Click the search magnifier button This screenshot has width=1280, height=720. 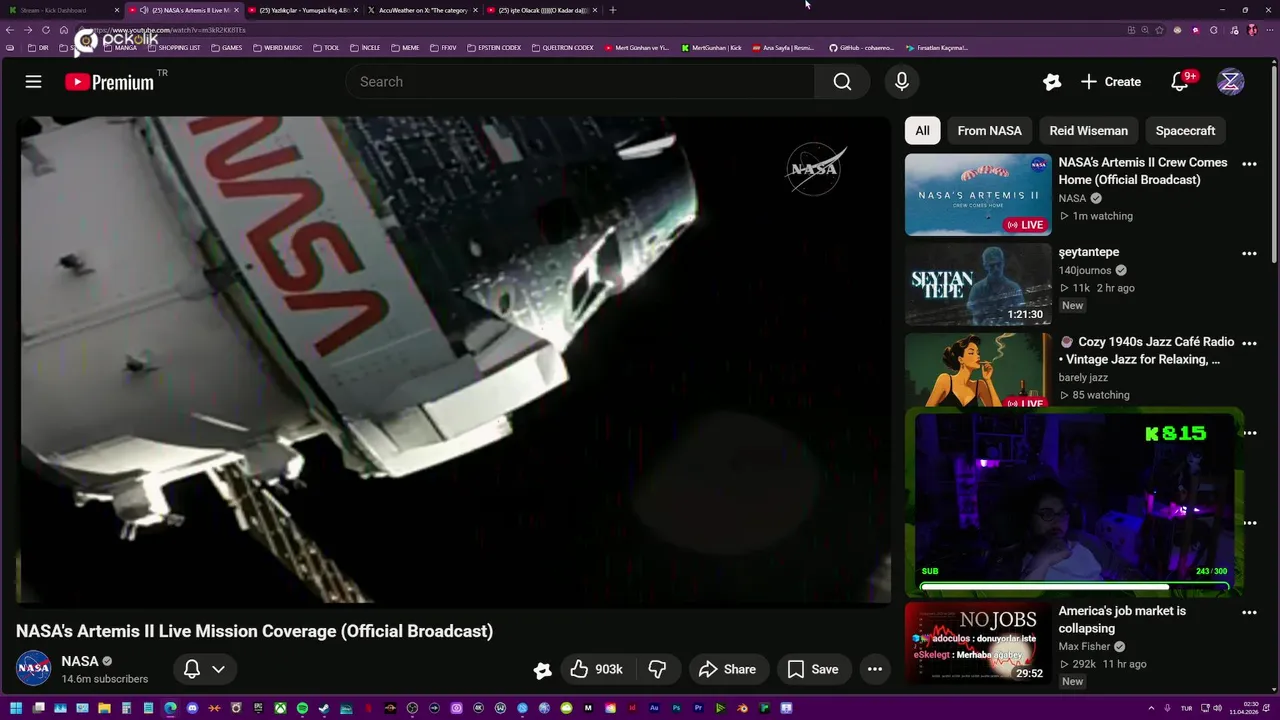(842, 82)
